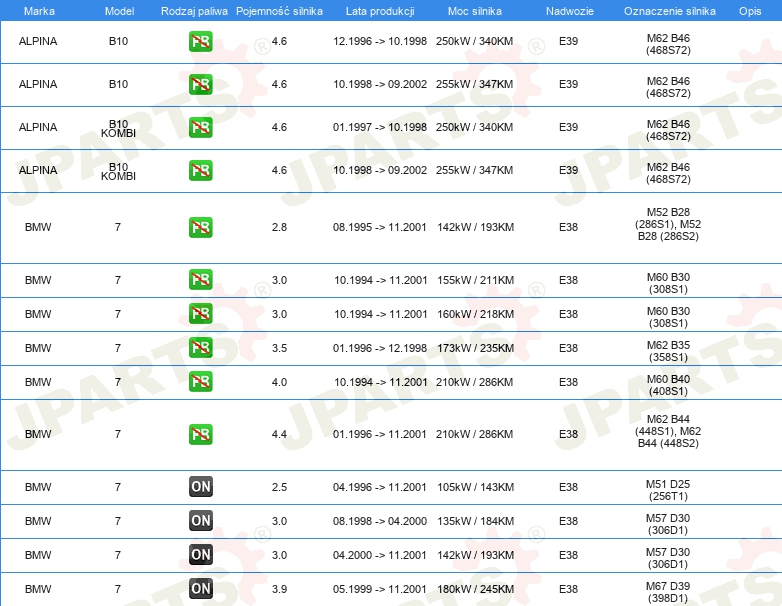The height and width of the screenshot is (606, 782).
Task: Select the Moc silnika column header
Action: [474, 10]
